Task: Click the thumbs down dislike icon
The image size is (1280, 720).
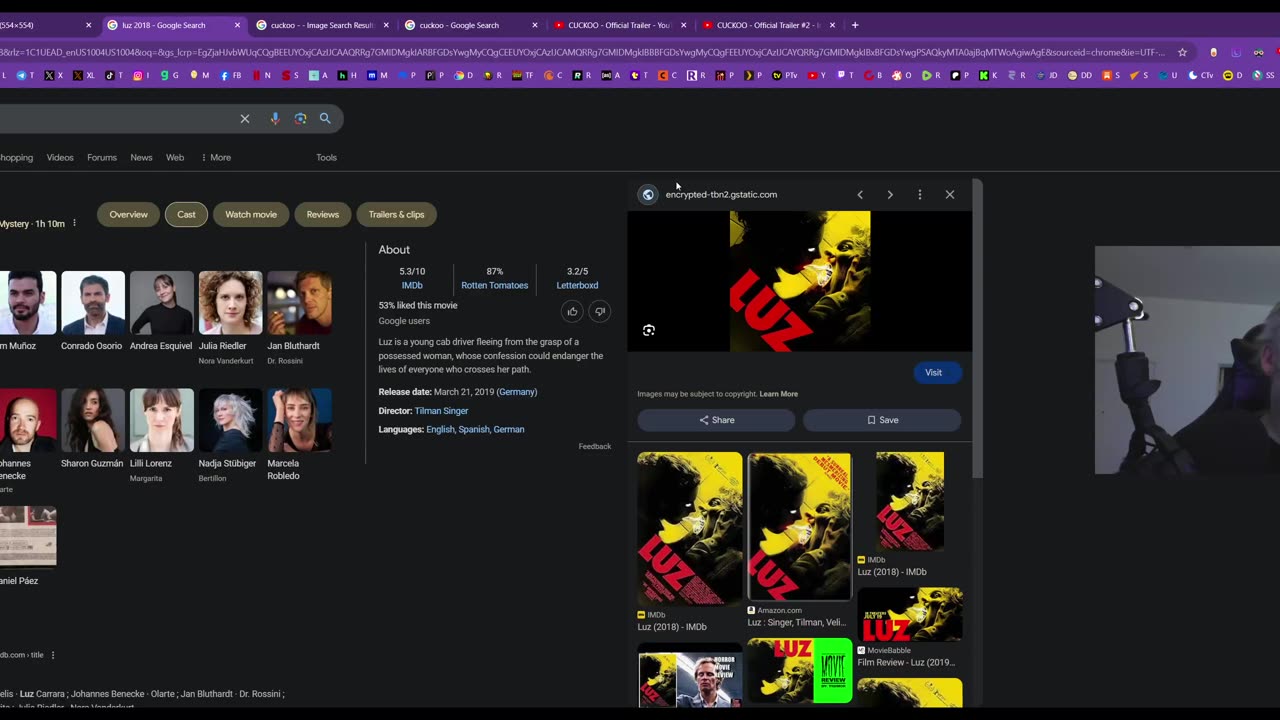Action: tap(600, 312)
